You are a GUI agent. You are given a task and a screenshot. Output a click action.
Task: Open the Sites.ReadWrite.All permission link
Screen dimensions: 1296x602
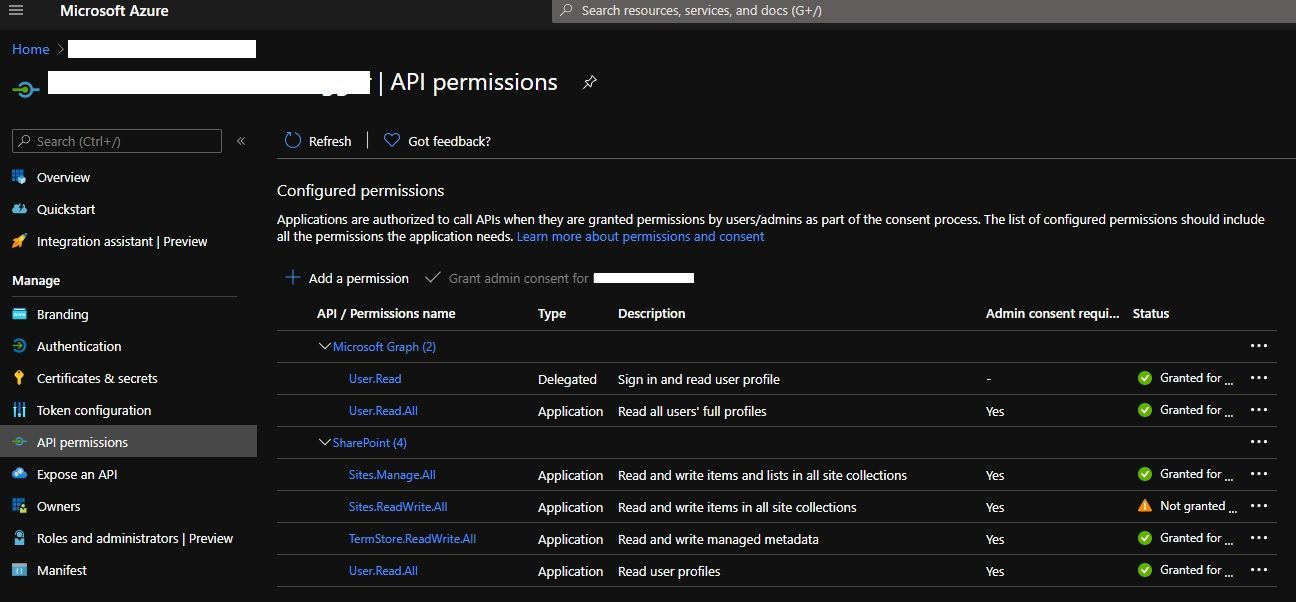398,507
